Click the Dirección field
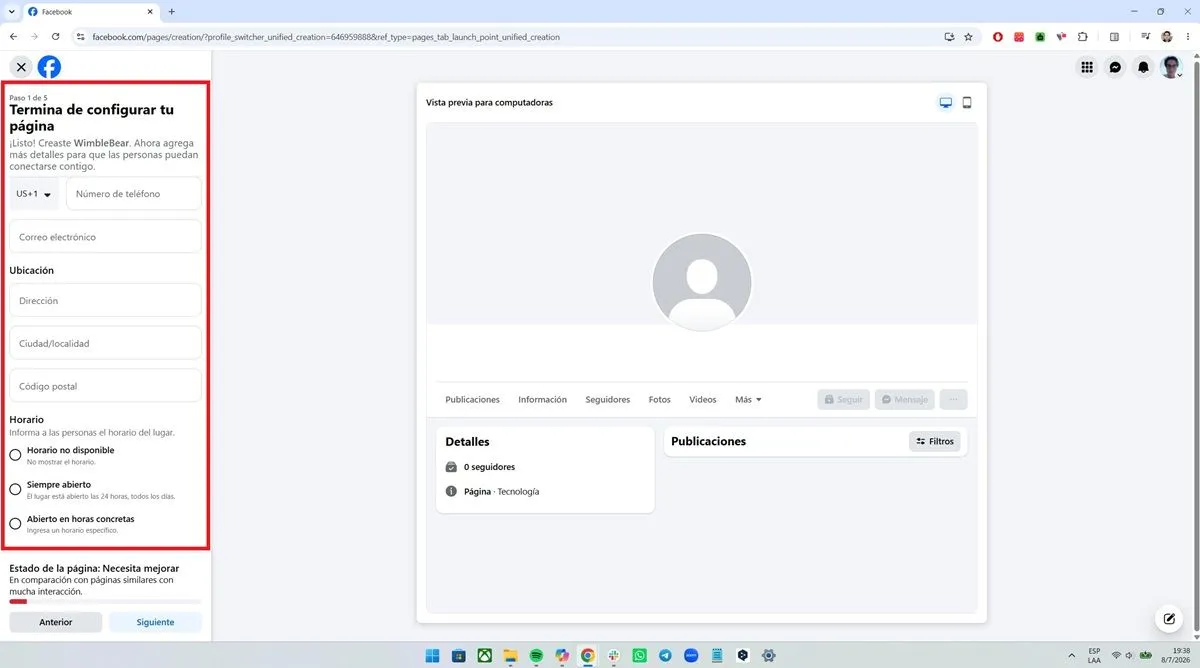1200x668 pixels. pos(105,300)
